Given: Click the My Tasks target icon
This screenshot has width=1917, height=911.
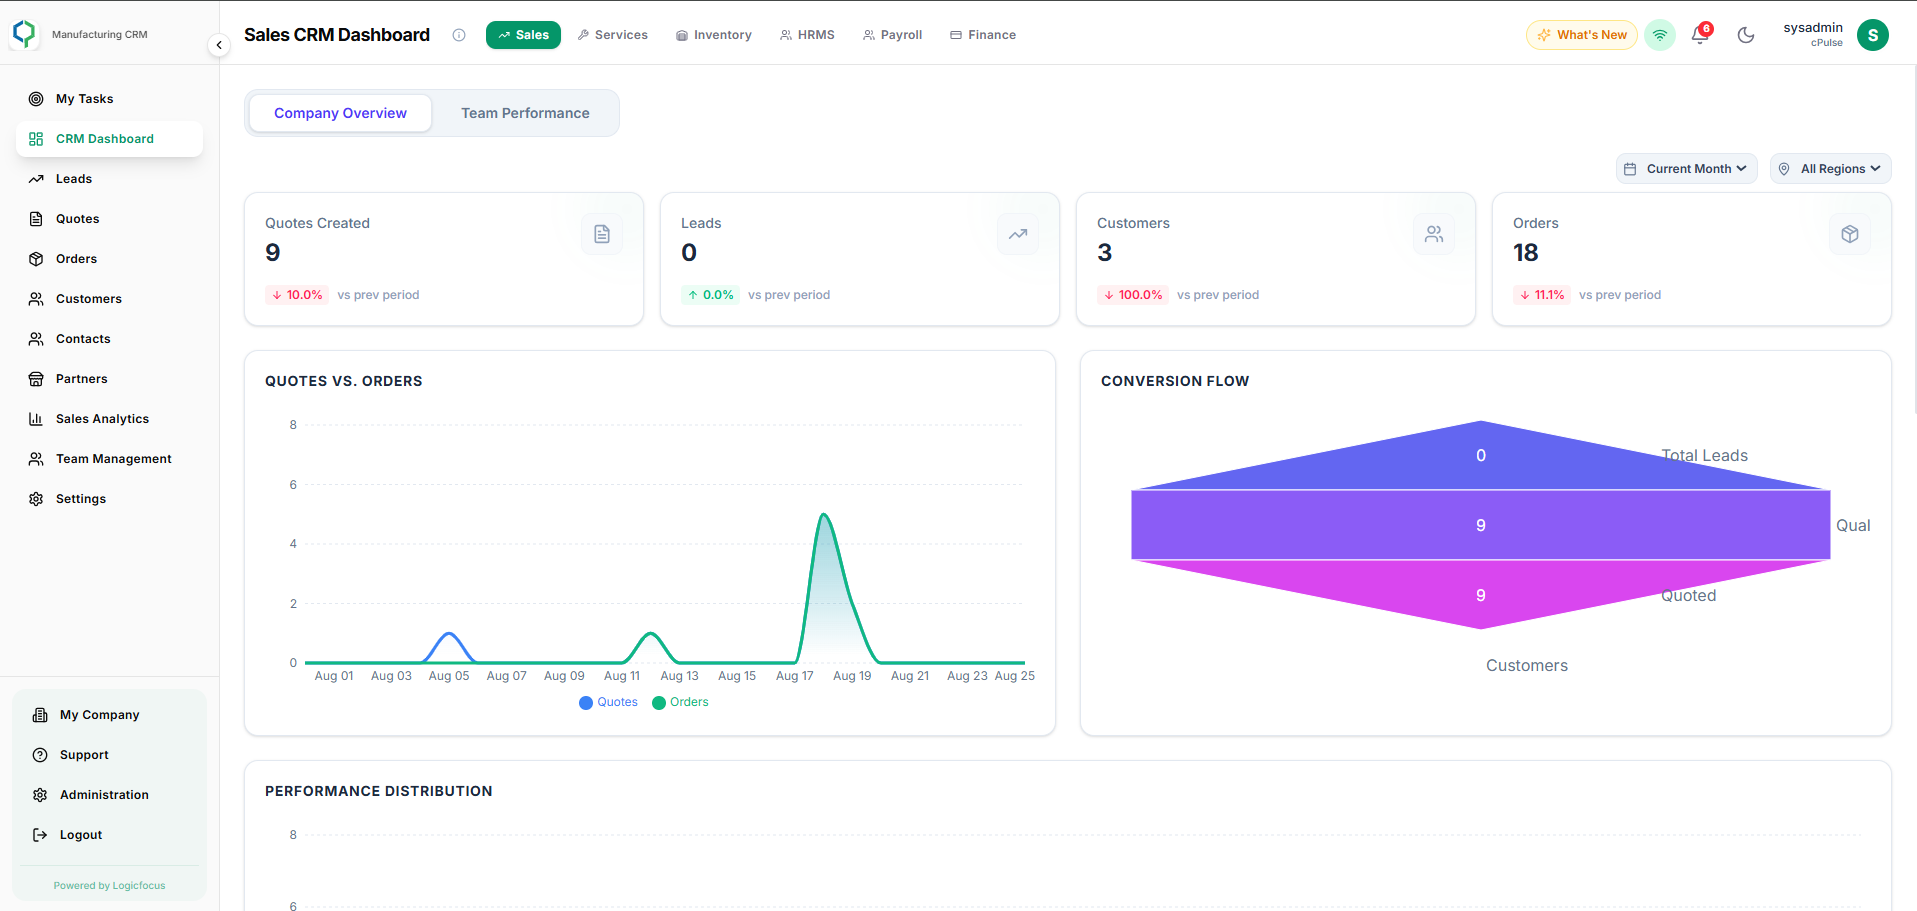Looking at the screenshot, I should (x=36, y=99).
